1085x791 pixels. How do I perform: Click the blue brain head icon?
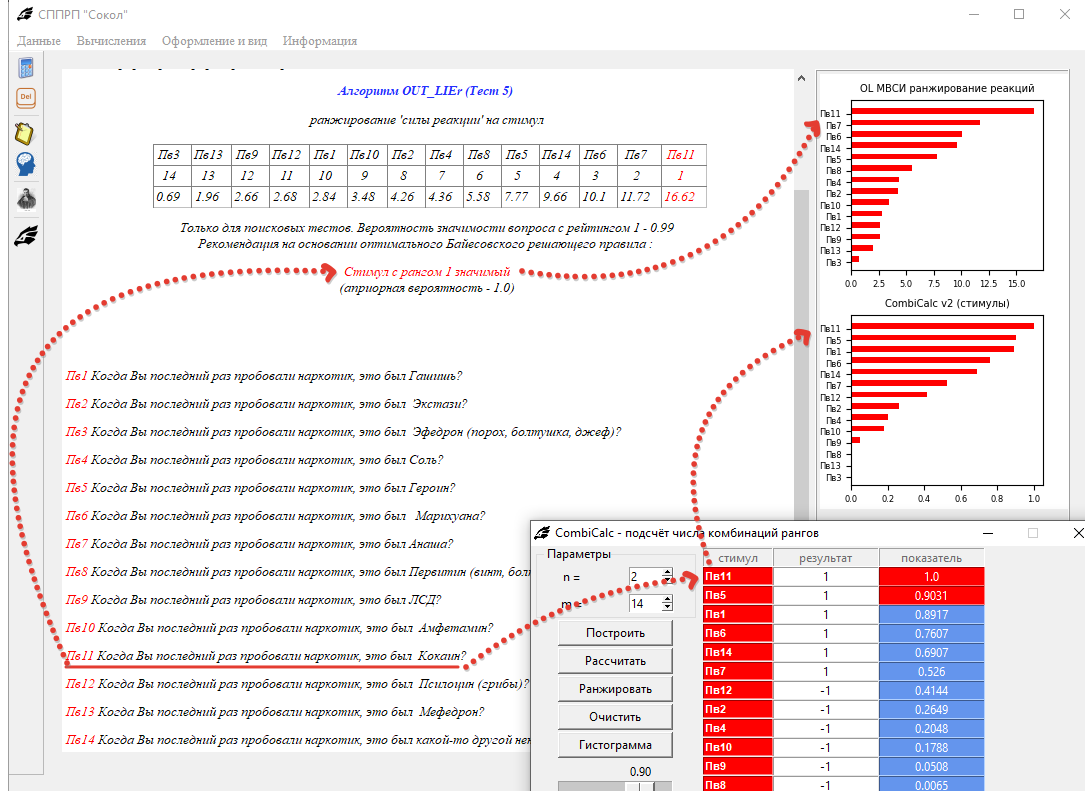coord(26,165)
